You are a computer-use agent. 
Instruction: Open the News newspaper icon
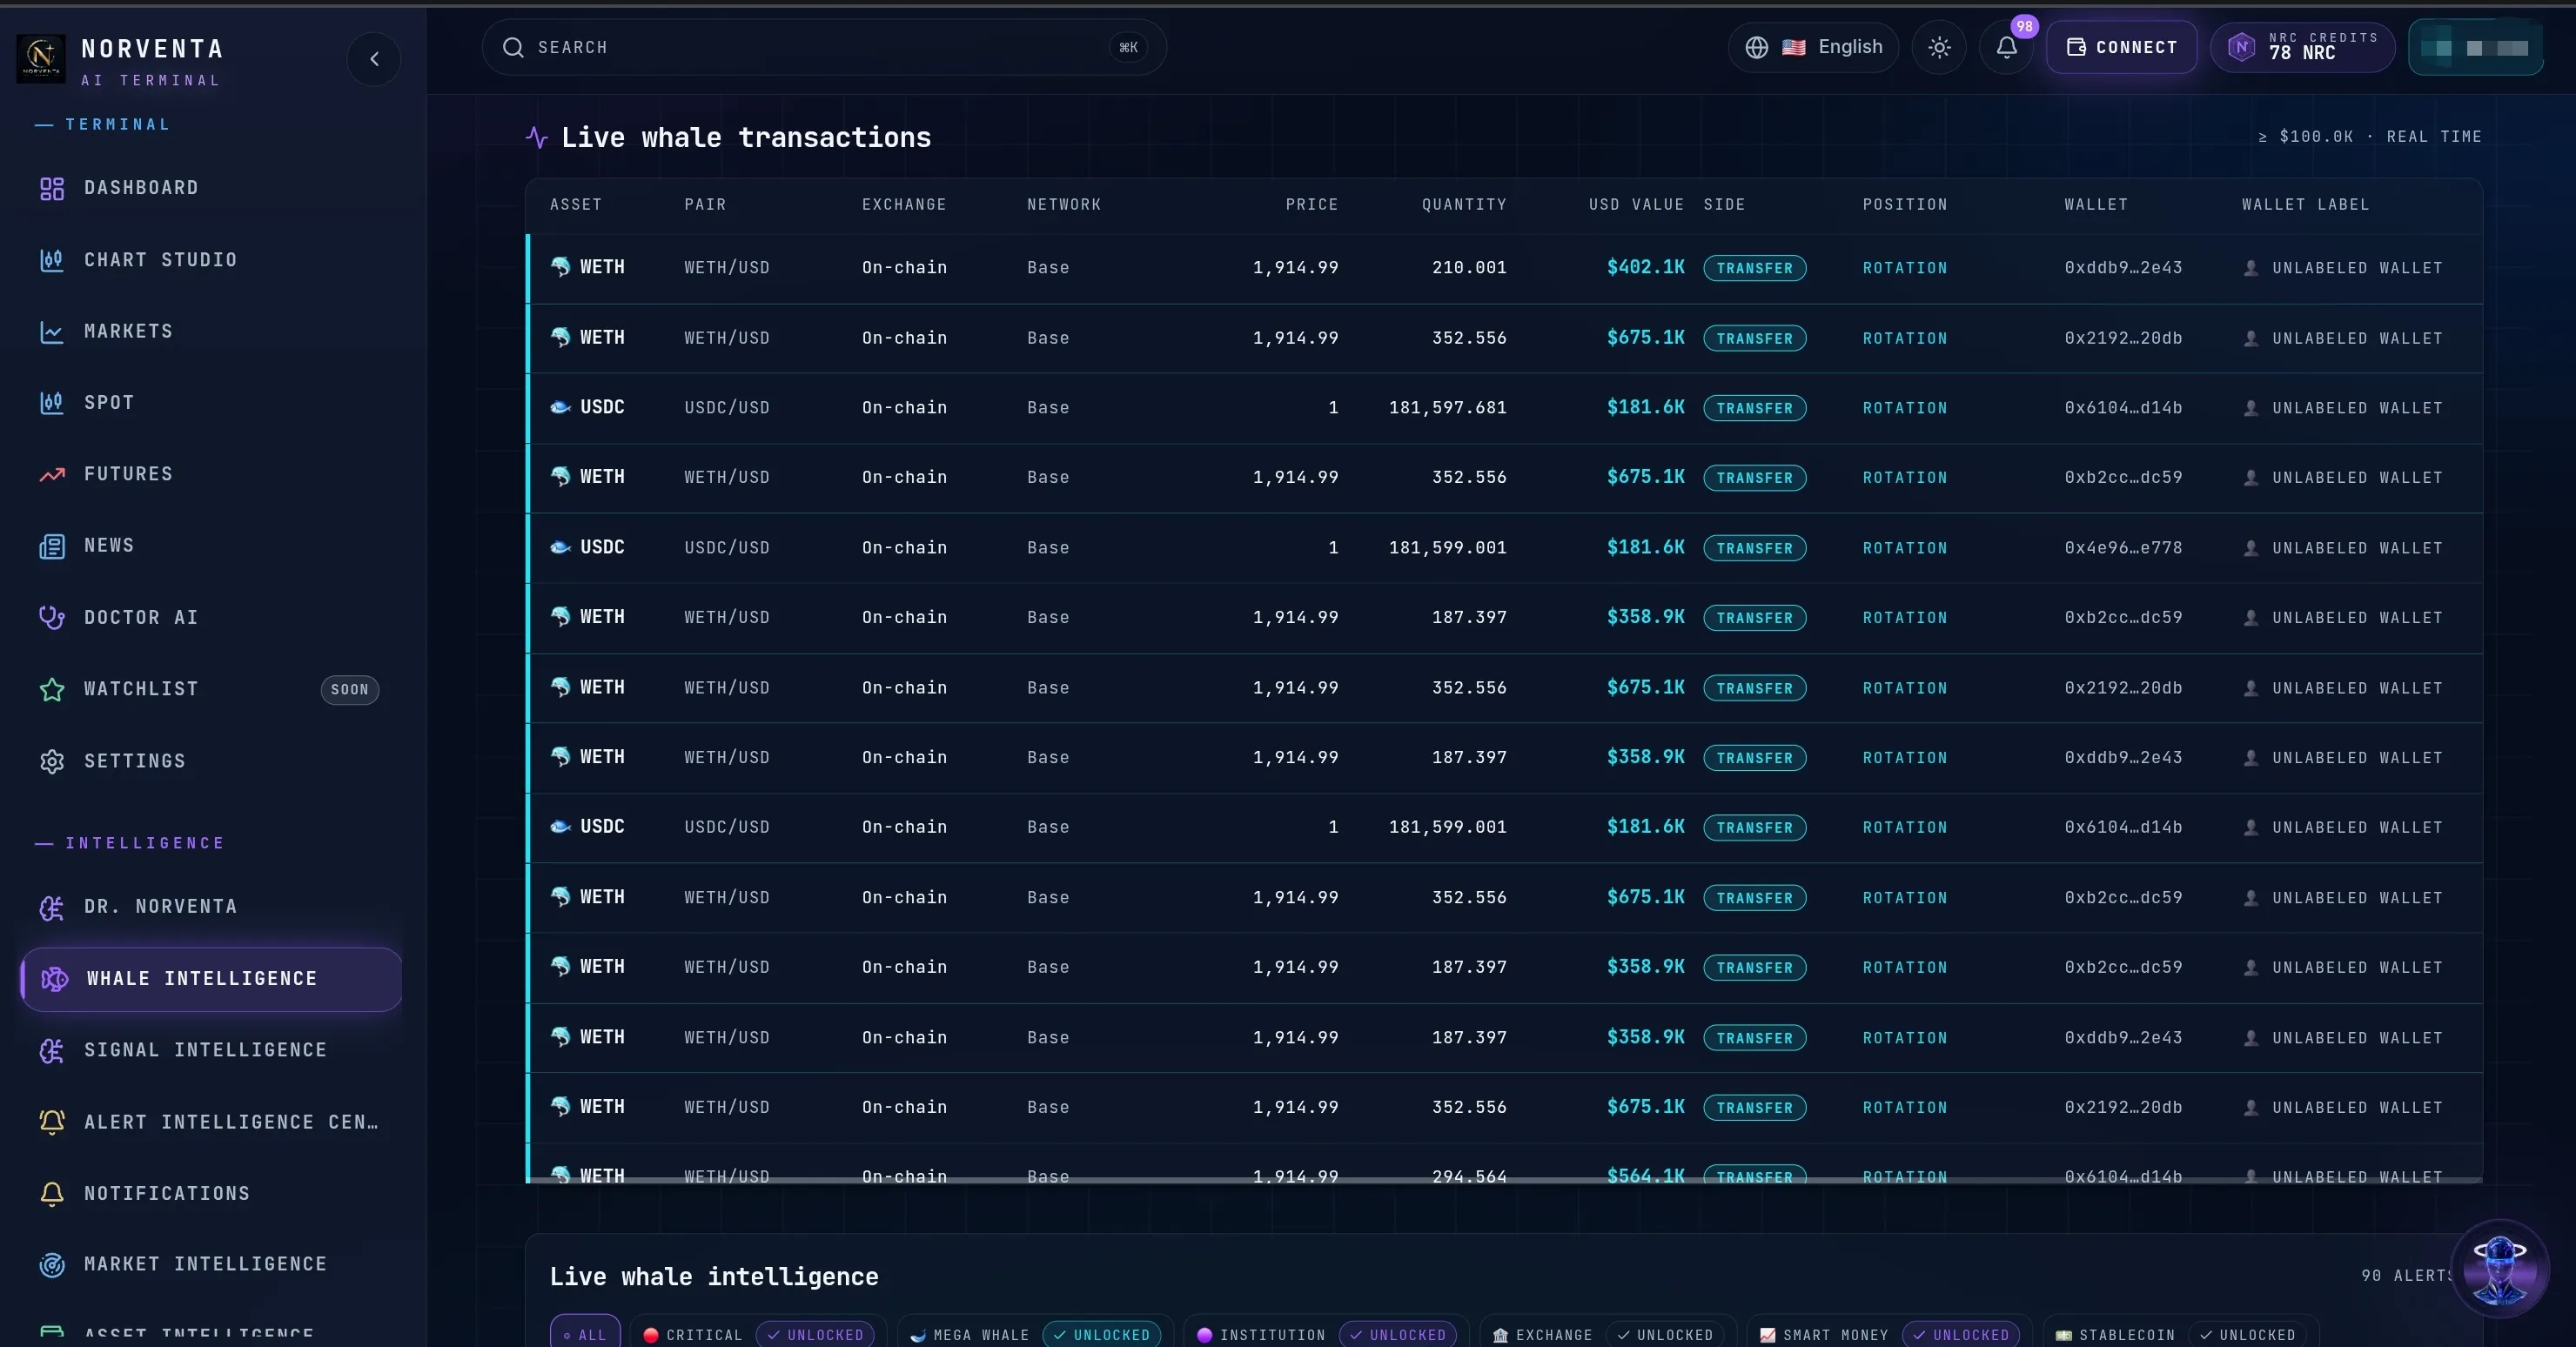[51, 546]
